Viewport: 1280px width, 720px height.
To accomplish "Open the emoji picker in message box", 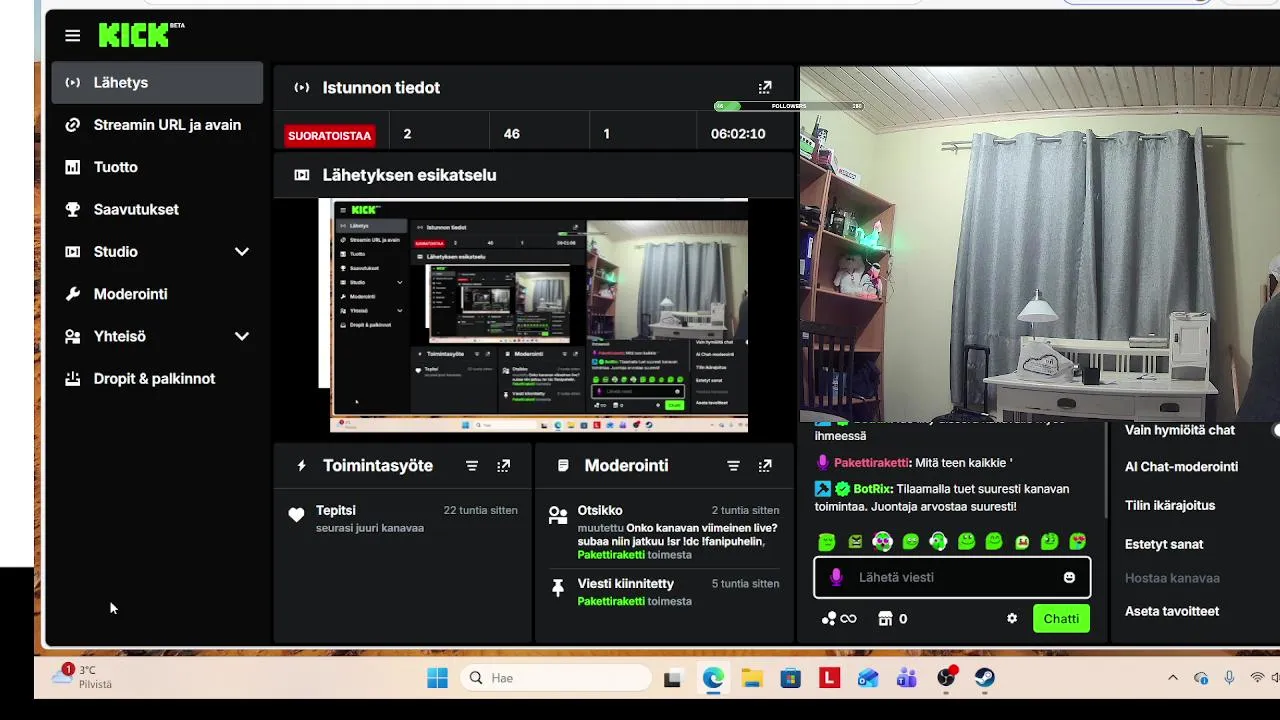I will point(1069,577).
